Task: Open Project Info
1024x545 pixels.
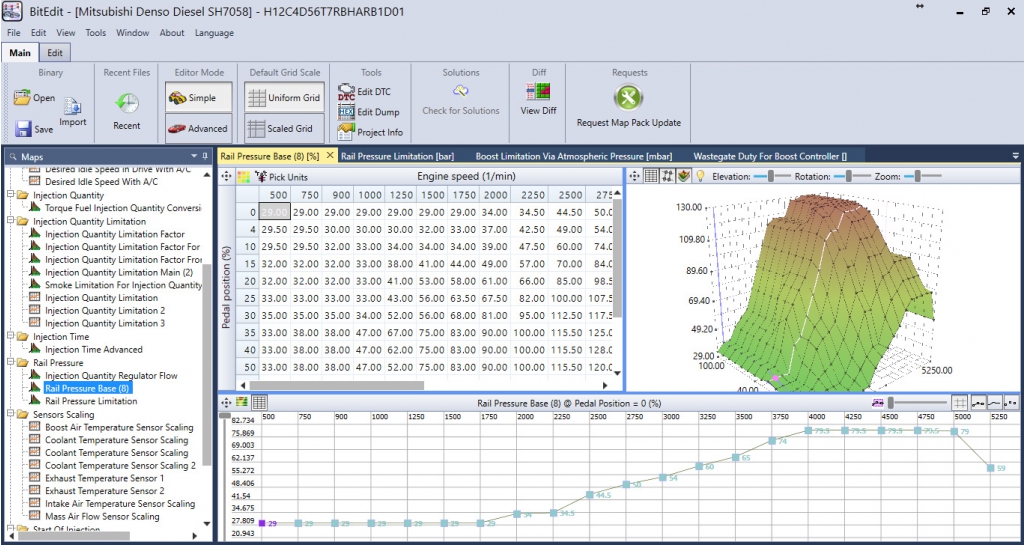Action: pos(345,132)
